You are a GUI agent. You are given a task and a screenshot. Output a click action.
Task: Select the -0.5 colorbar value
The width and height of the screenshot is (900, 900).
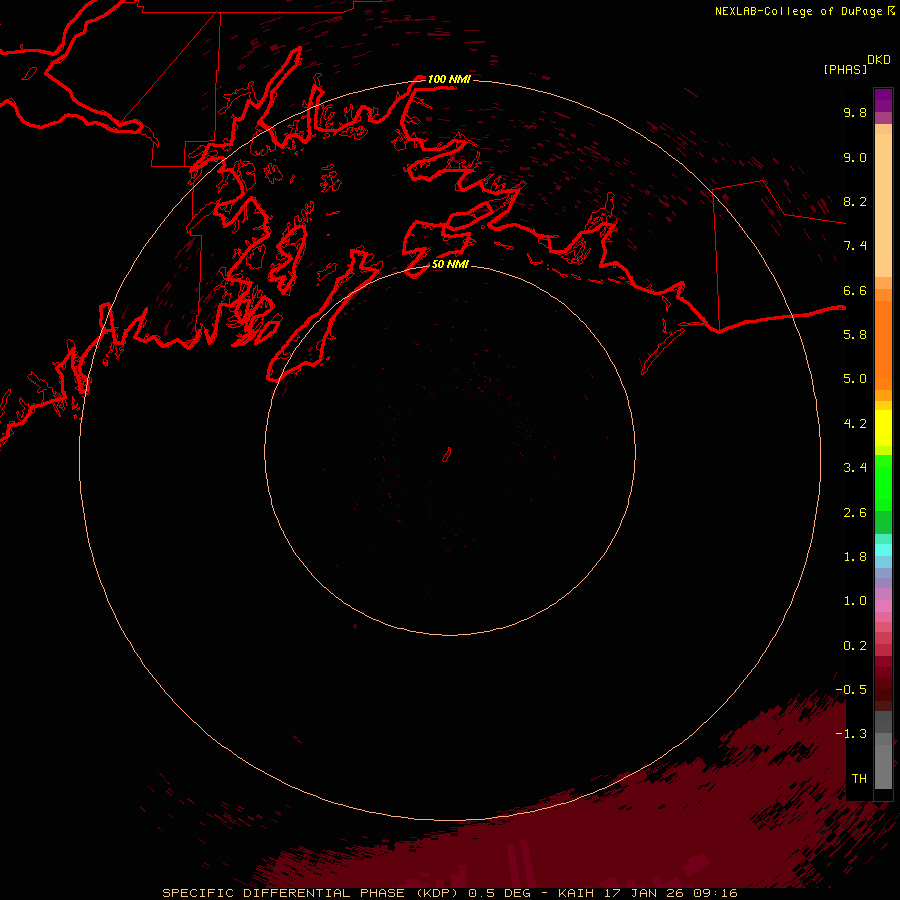[851, 690]
